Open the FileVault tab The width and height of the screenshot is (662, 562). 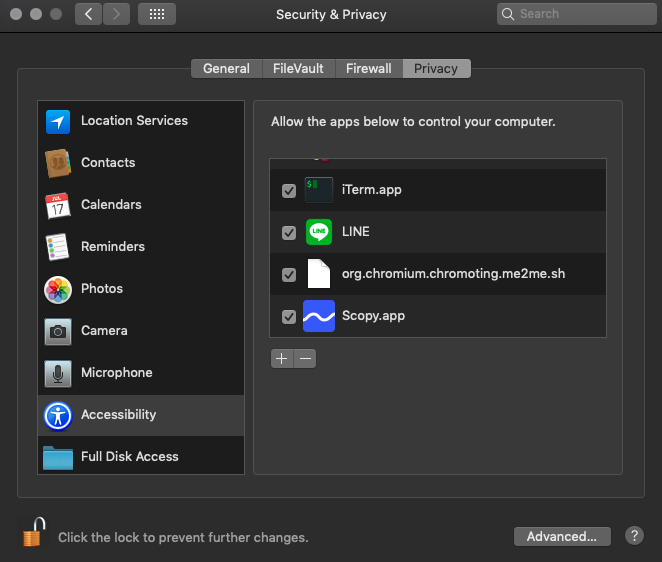298,68
